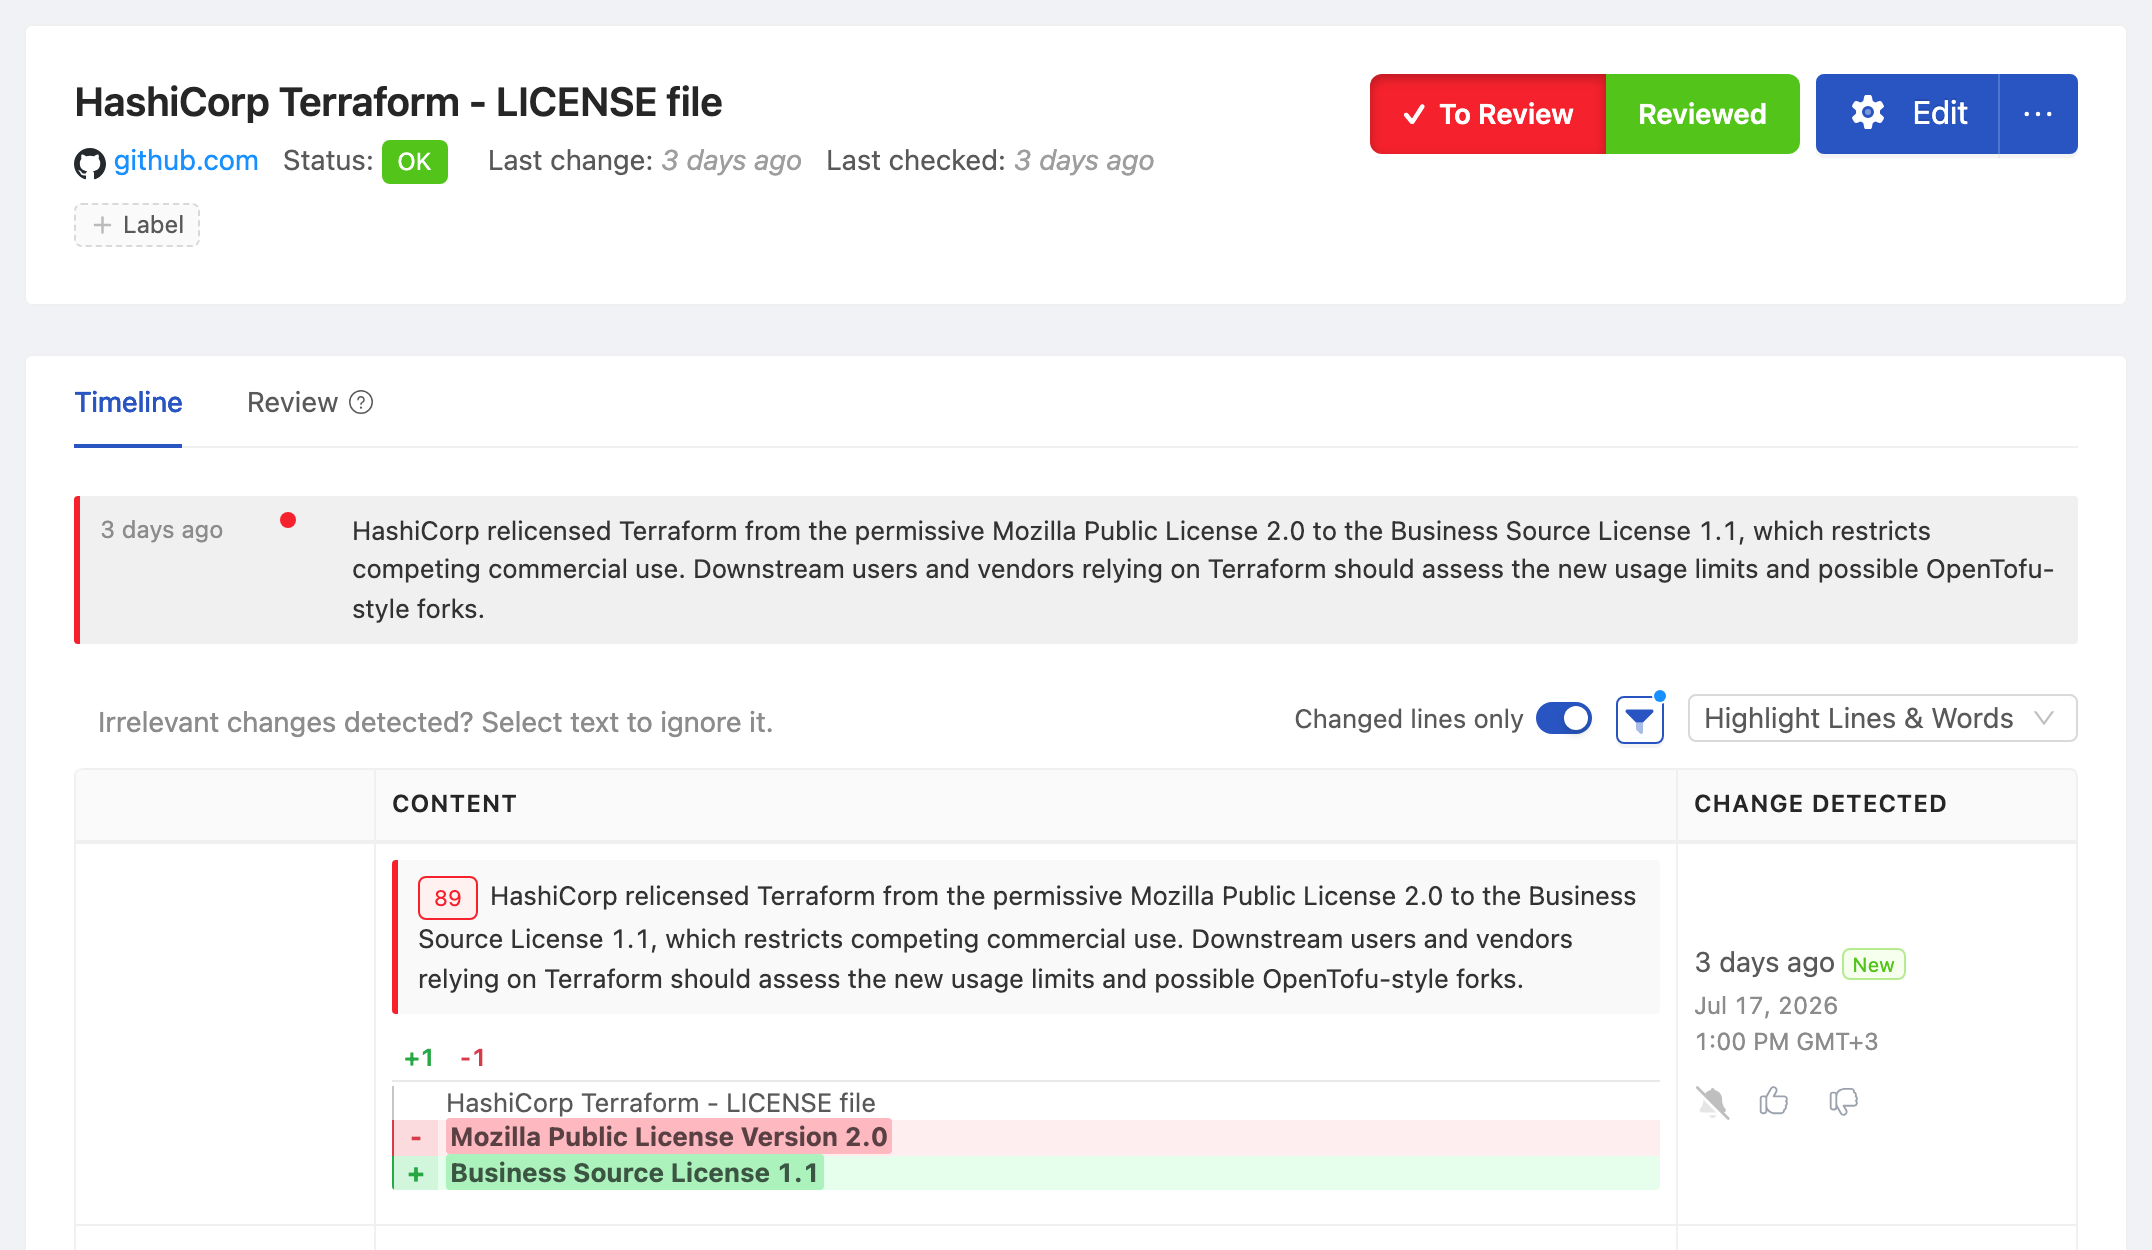Select removed line Mozilla Public License Version 2.0
Image resolution: width=2152 pixels, height=1250 pixels.
tap(669, 1137)
